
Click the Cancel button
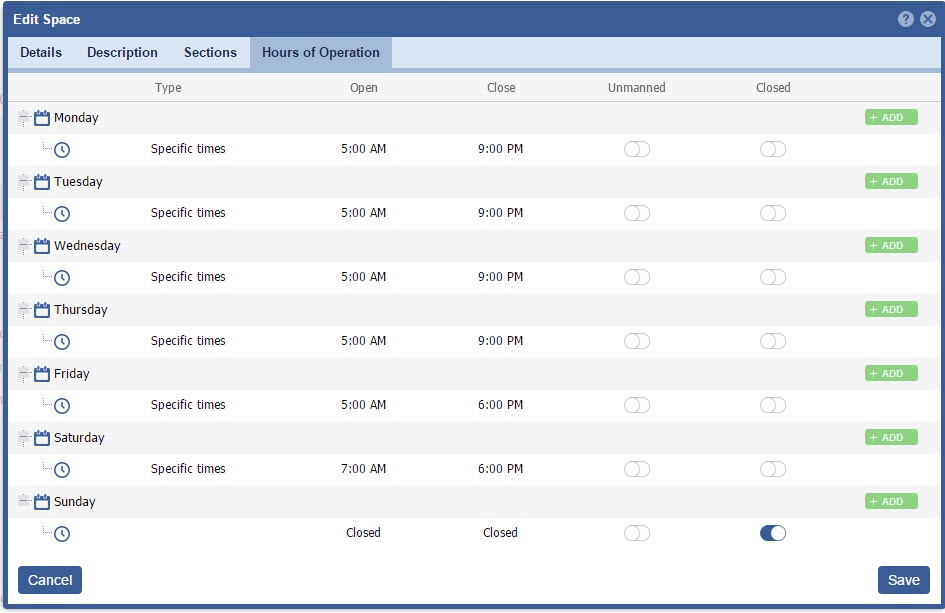click(50, 580)
